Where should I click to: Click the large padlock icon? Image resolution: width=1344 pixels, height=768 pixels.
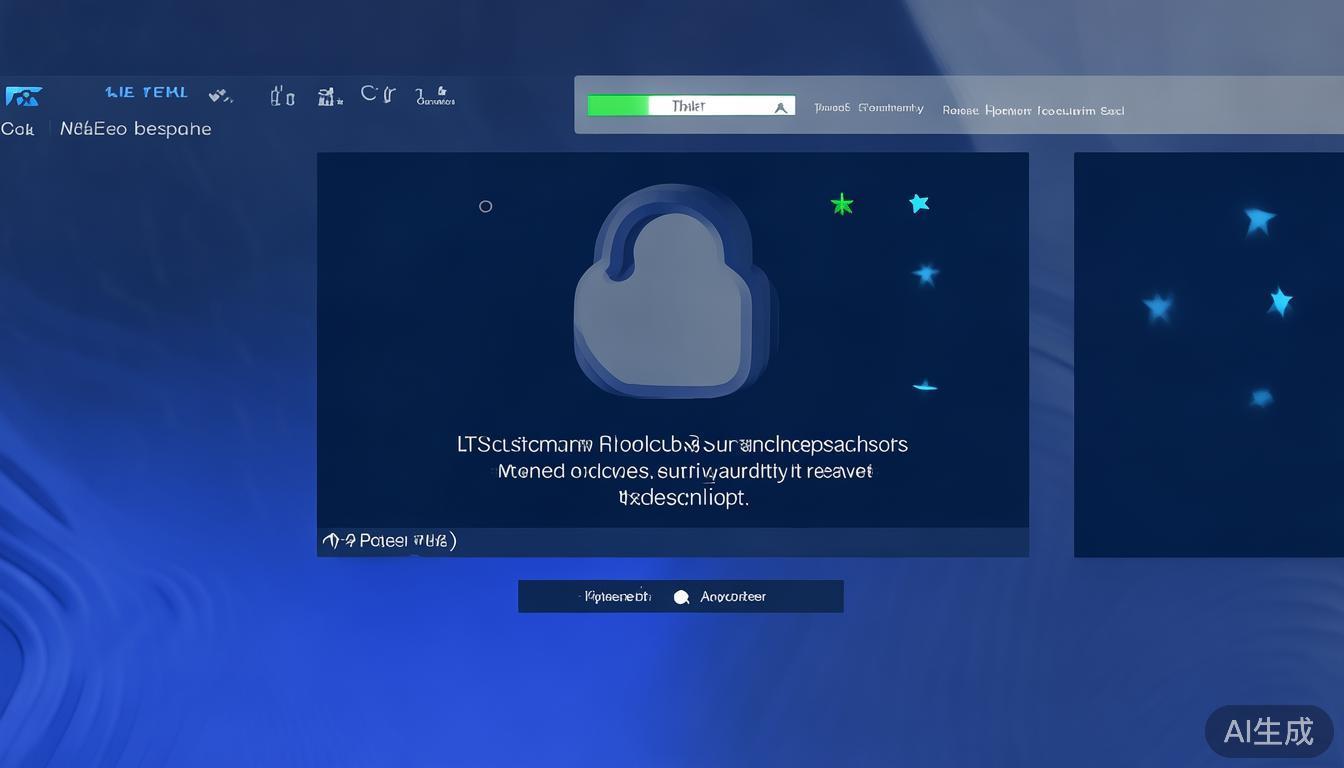672,290
